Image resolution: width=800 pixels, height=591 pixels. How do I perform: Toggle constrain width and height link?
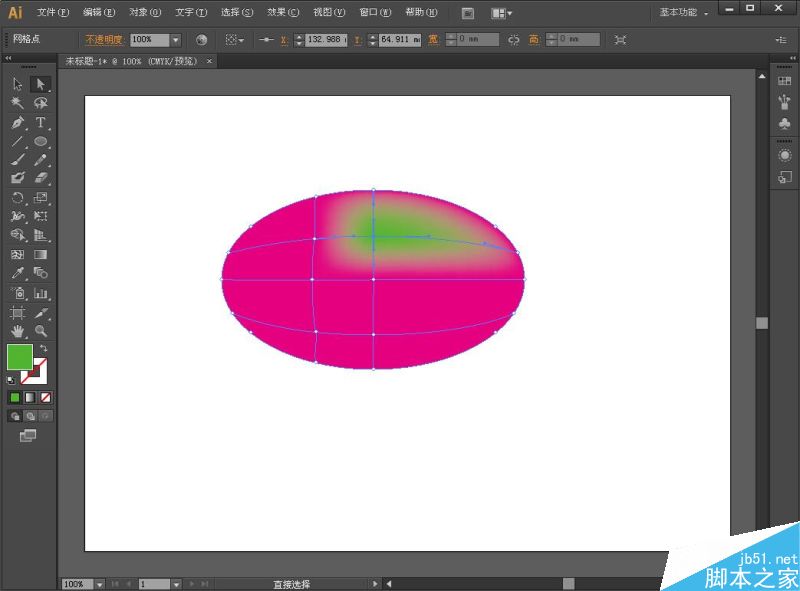click(x=514, y=40)
